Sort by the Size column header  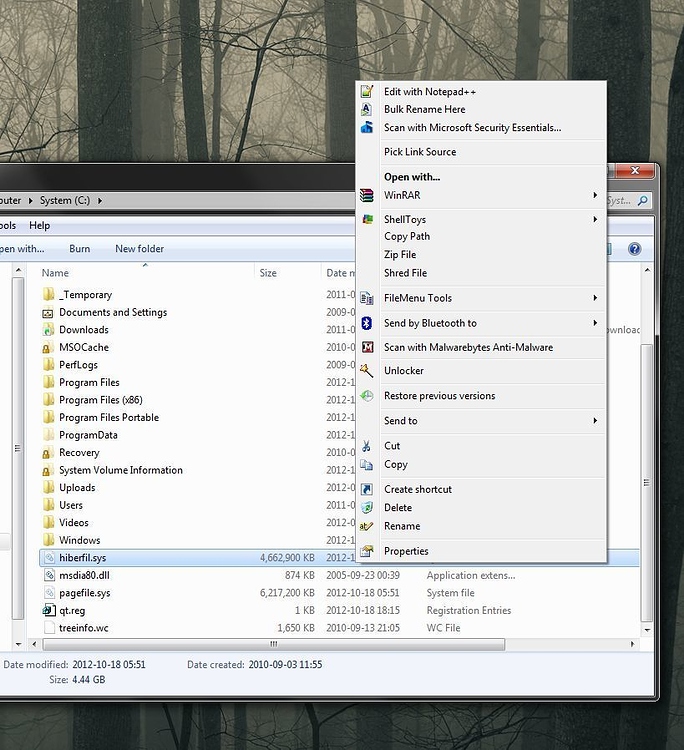pyautogui.click(x=287, y=273)
